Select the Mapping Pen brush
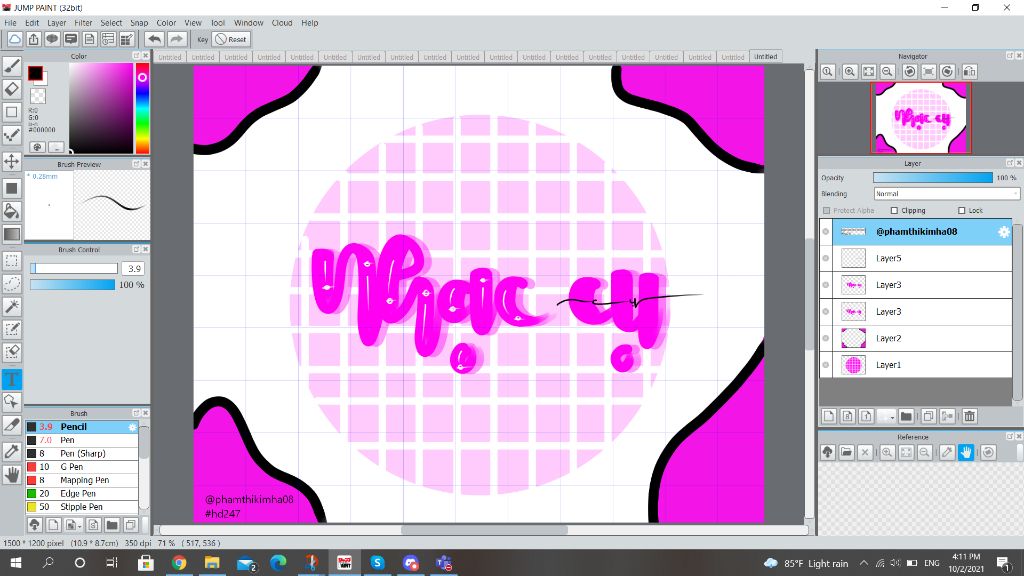Image resolution: width=1024 pixels, height=576 pixels. coord(82,480)
